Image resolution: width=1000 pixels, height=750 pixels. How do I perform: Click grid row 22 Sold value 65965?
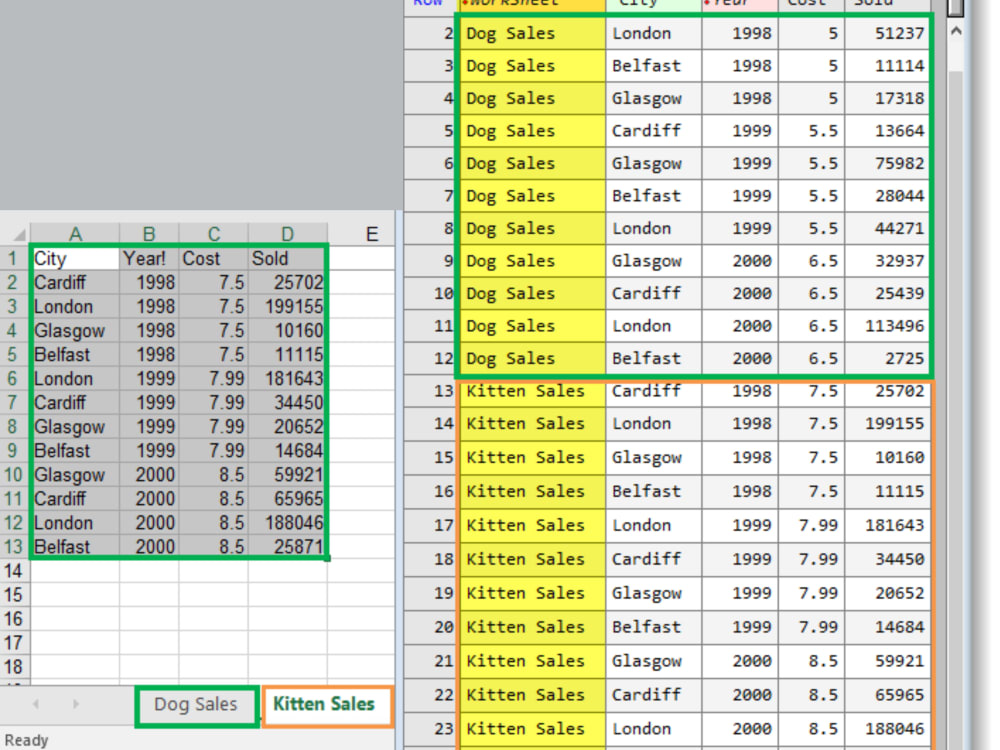tap(886, 695)
